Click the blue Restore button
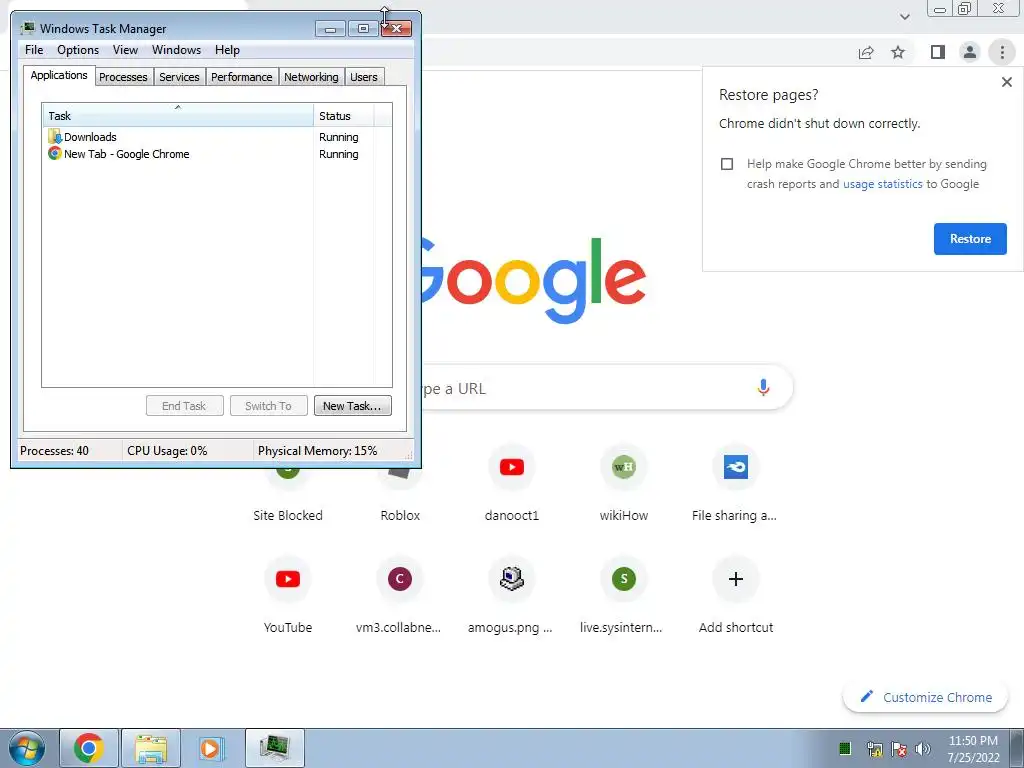1024x768 pixels. click(x=970, y=239)
